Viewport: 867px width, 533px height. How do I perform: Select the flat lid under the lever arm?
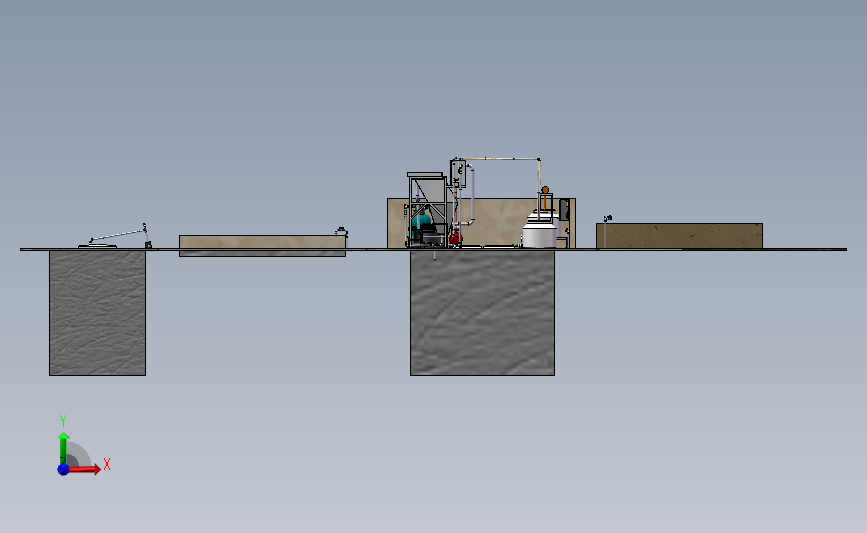pos(97,246)
